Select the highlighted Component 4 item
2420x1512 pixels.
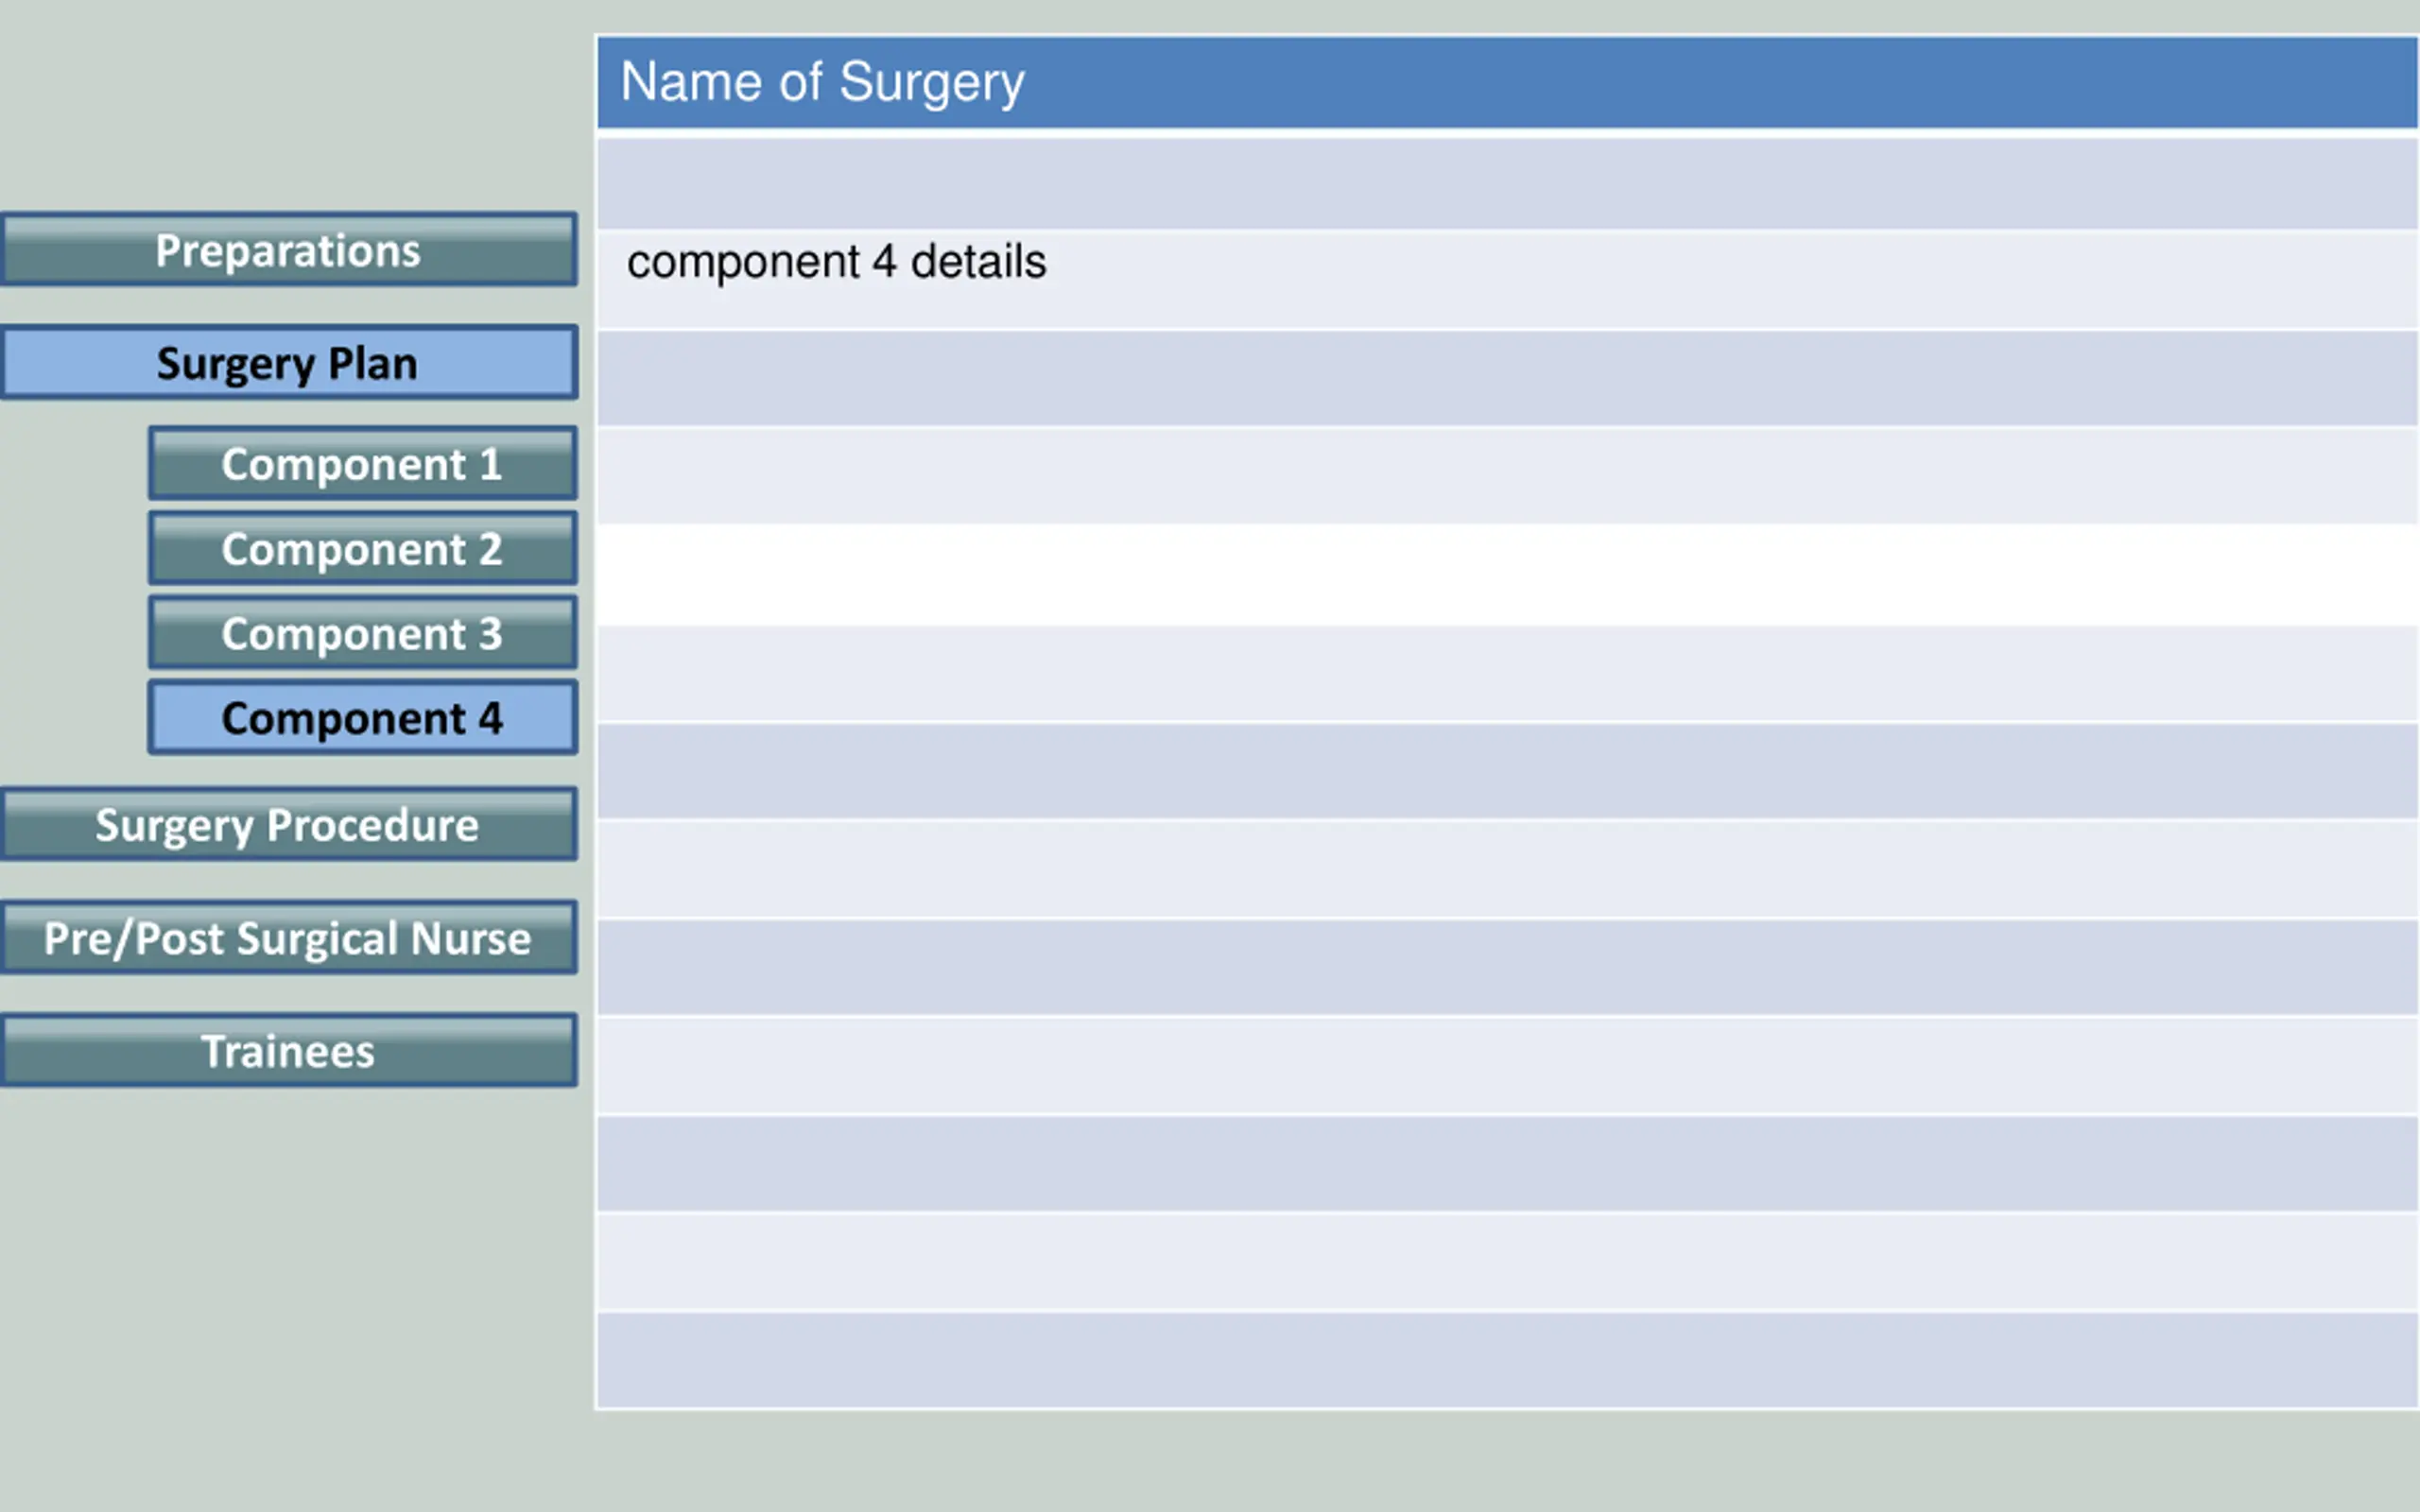pyautogui.click(x=363, y=717)
